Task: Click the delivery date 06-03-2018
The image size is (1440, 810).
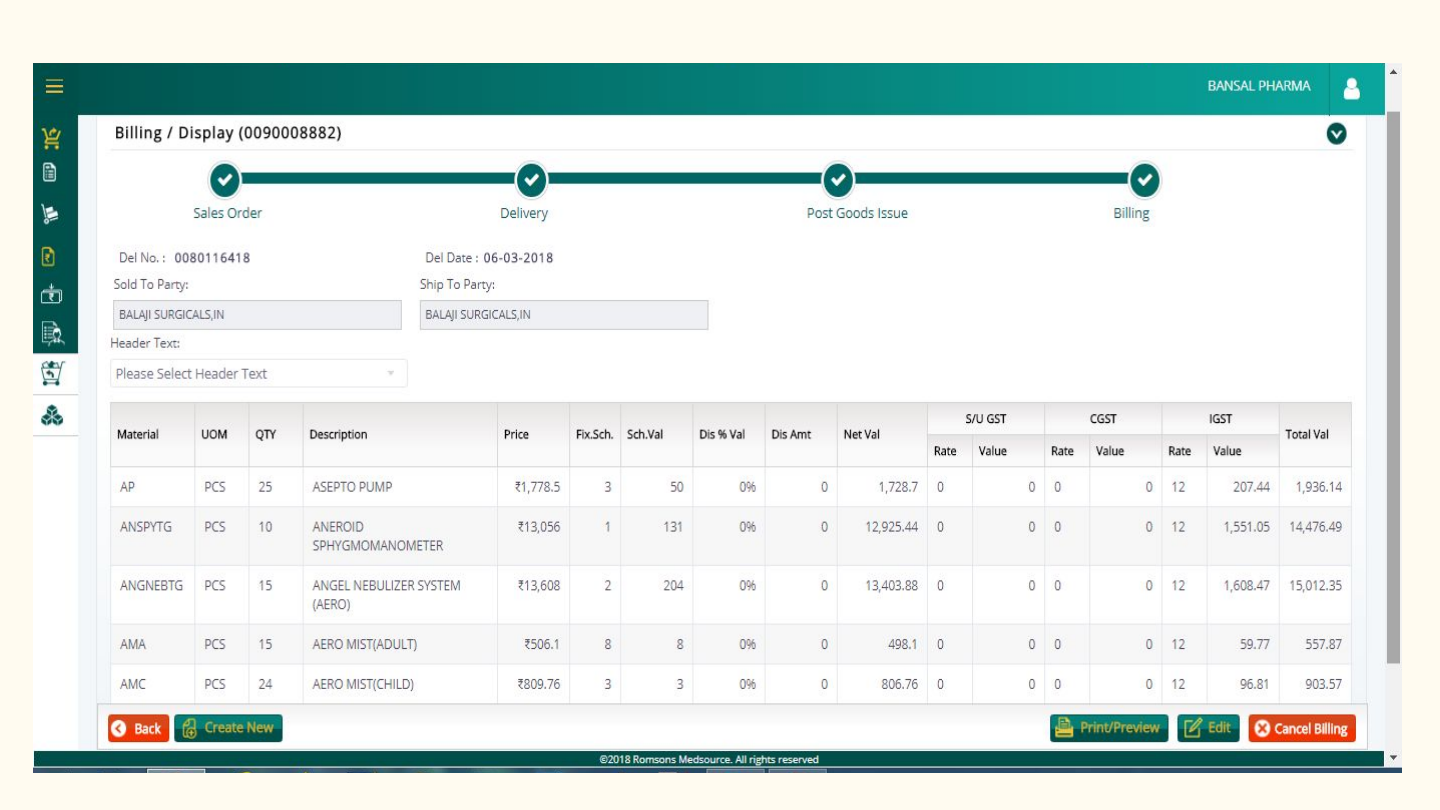Action: click(518, 258)
